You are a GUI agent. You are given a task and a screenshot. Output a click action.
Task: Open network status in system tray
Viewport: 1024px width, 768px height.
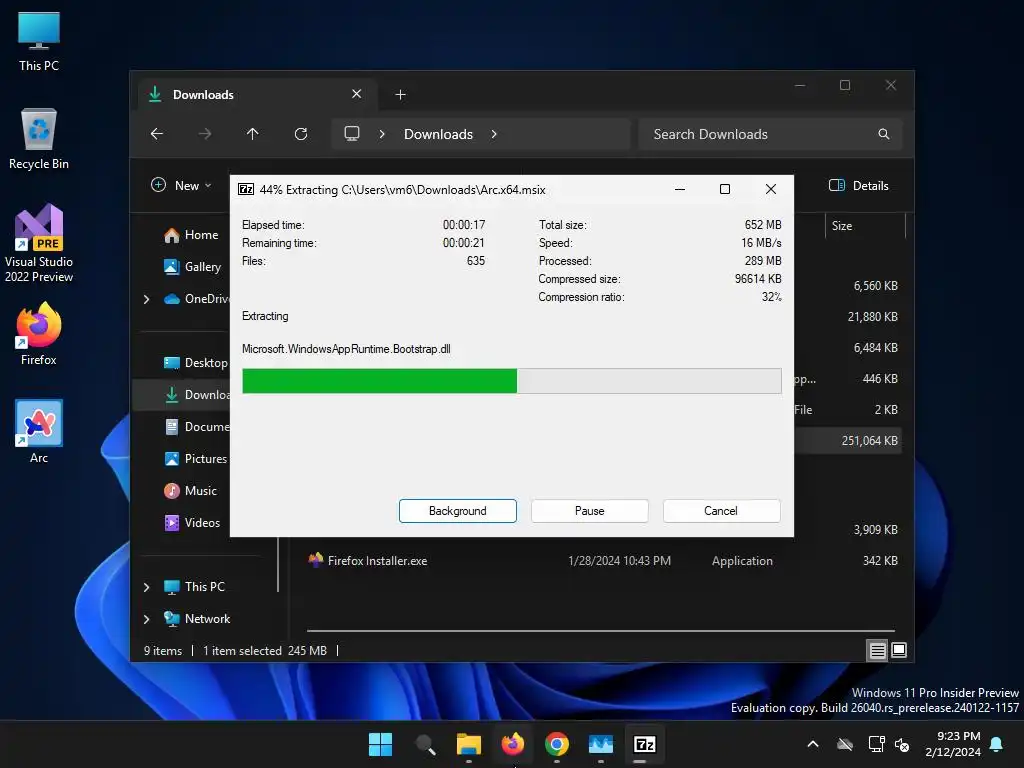point(876,744)
